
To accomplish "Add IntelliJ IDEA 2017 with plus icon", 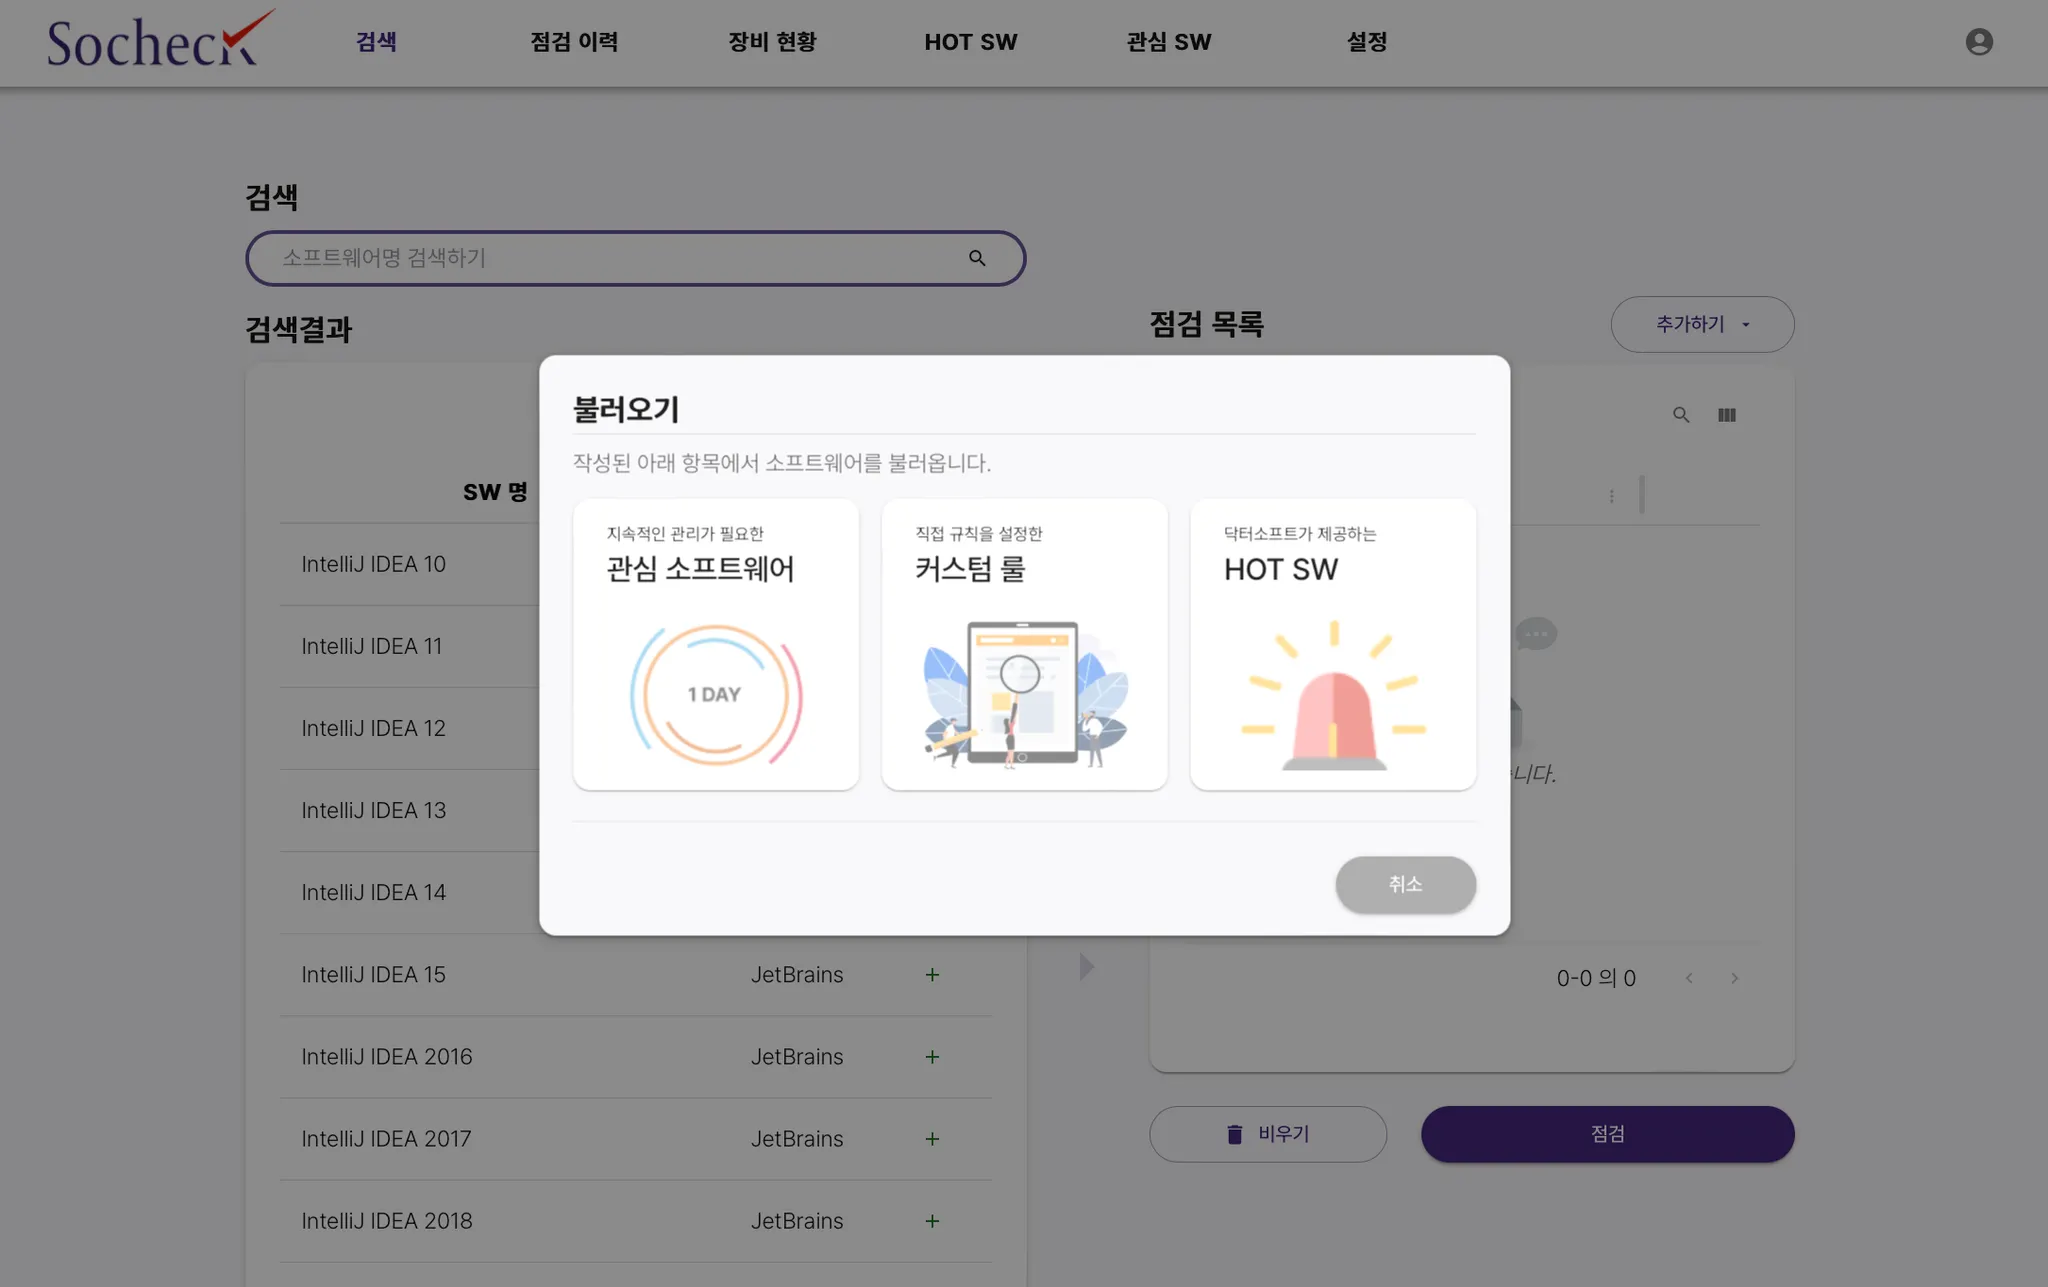I will coord(932,1139).
